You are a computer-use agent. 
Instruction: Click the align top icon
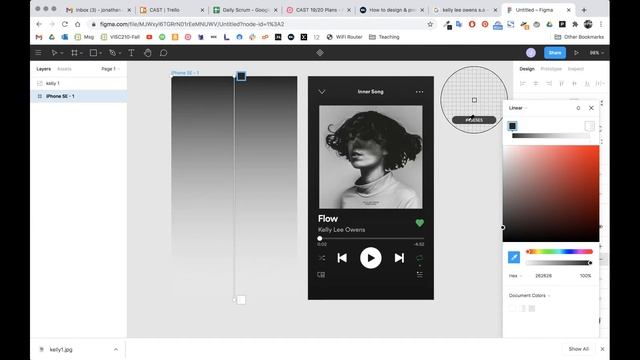coord(562,83)
